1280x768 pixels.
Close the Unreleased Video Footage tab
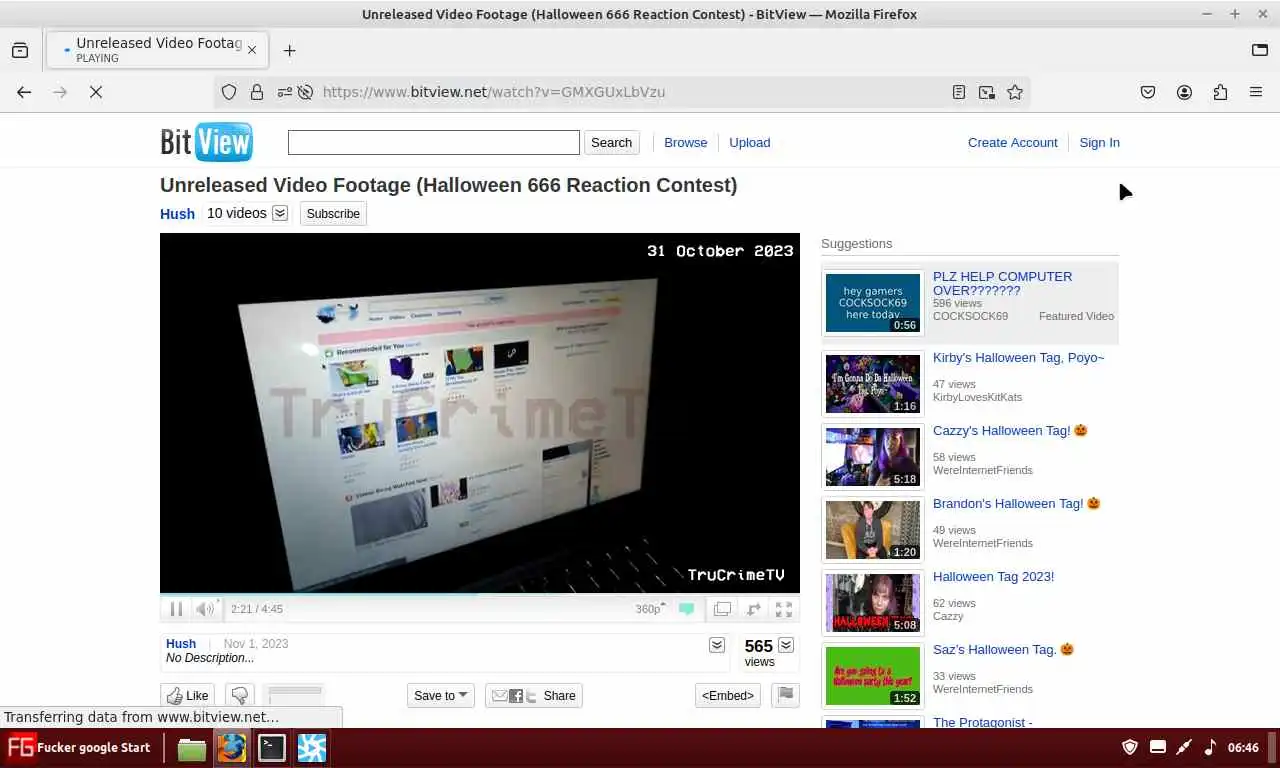(x=252, y=50)
